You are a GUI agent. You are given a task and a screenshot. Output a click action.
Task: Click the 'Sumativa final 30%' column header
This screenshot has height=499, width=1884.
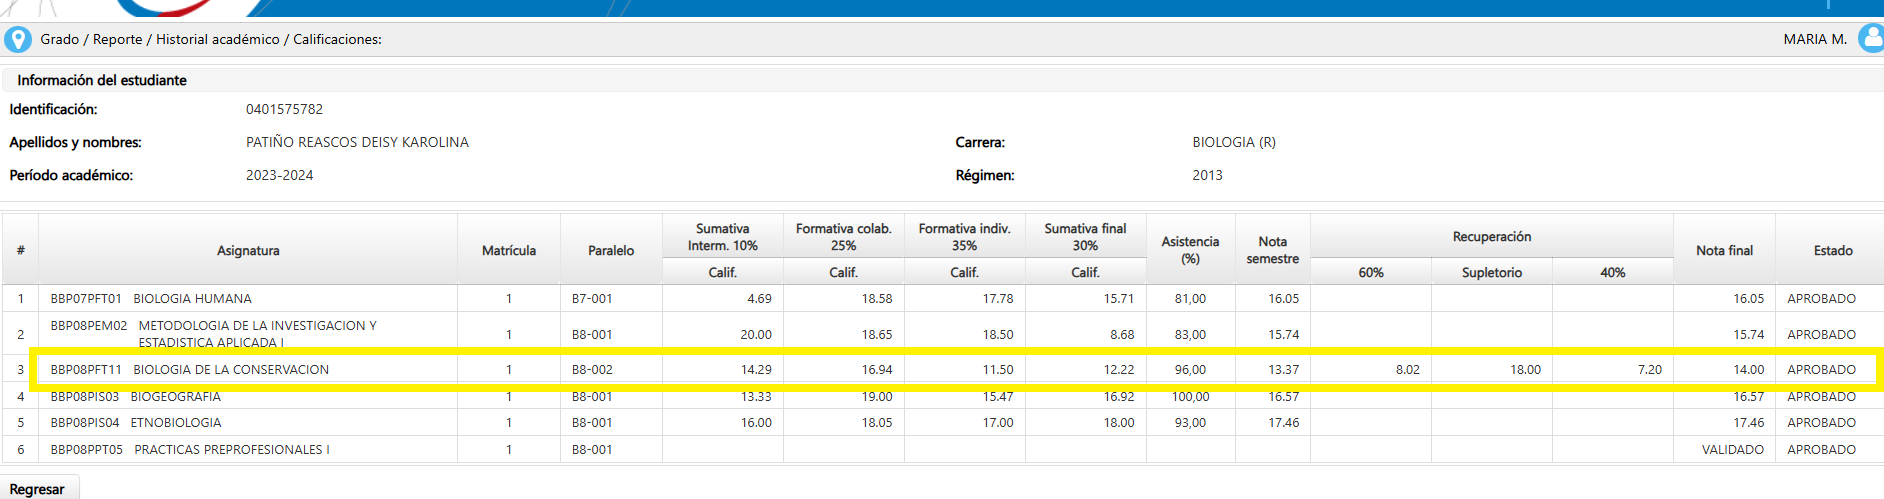[1085, 237]
